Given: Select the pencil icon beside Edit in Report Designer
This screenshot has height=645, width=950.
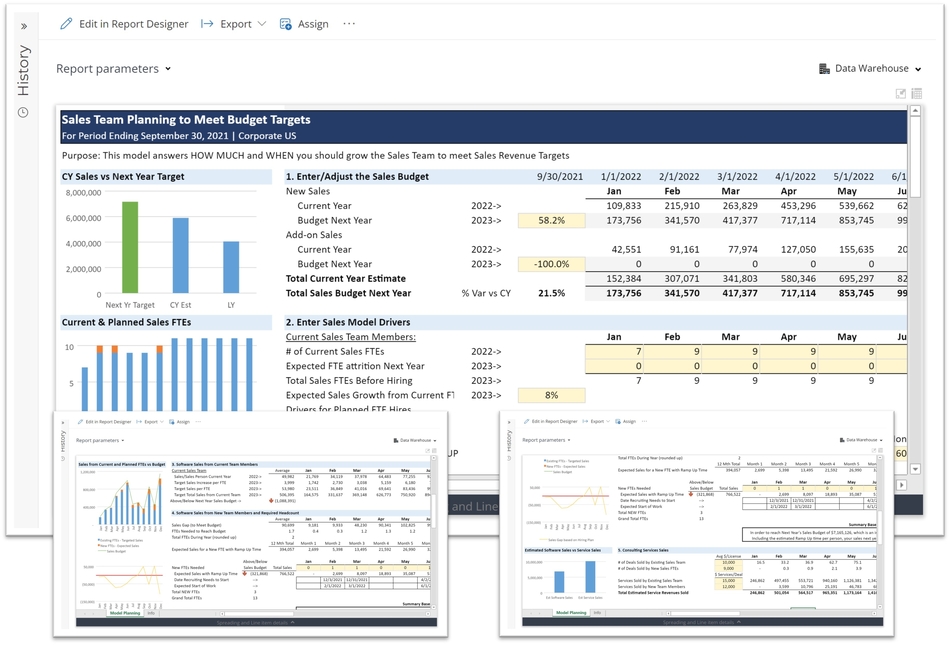Looking at the screenshot, I should point(68,22).
